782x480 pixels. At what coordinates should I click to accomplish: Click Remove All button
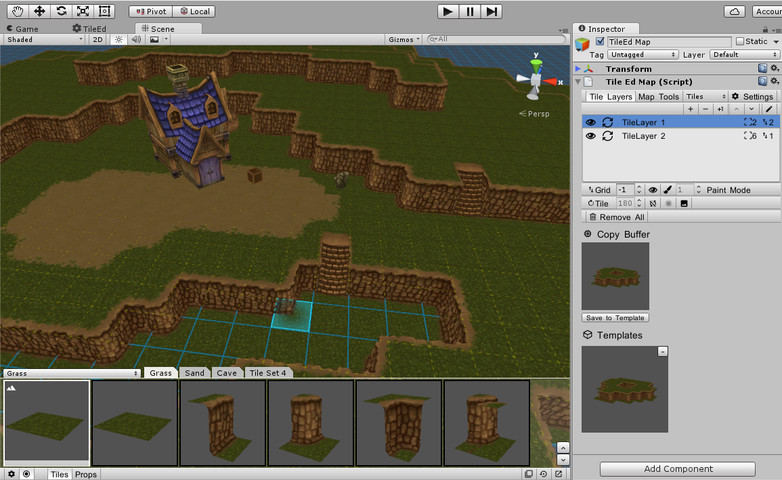point(616,217)
